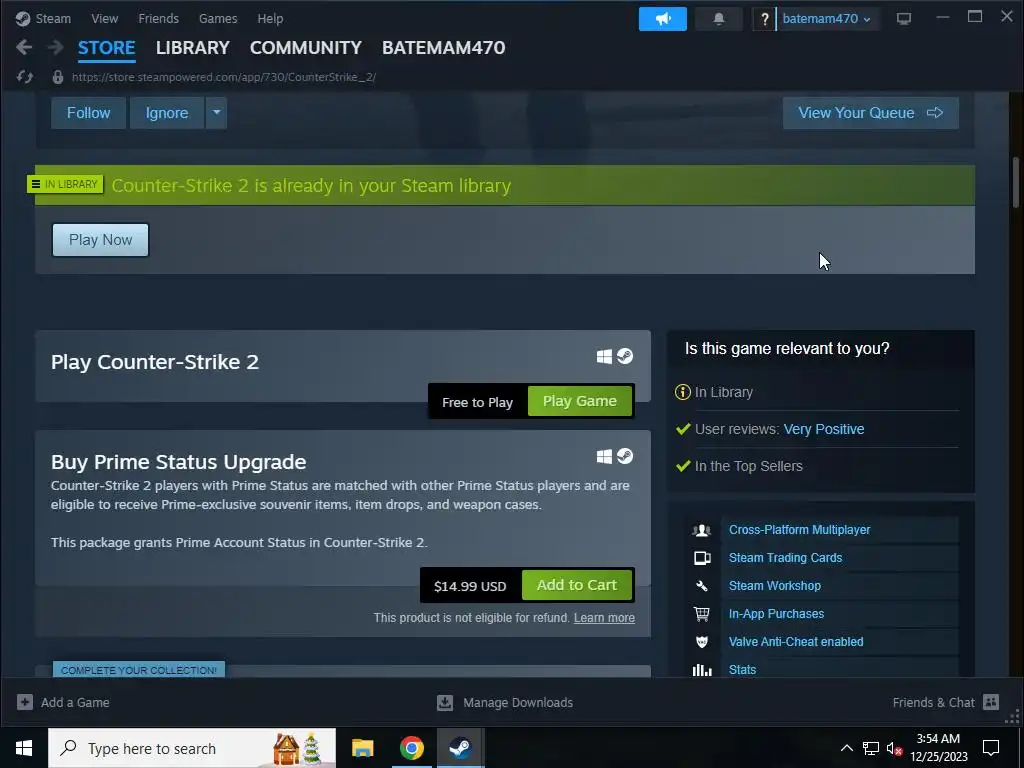Open the View menu
The image size is (1024, 768).
104,18
